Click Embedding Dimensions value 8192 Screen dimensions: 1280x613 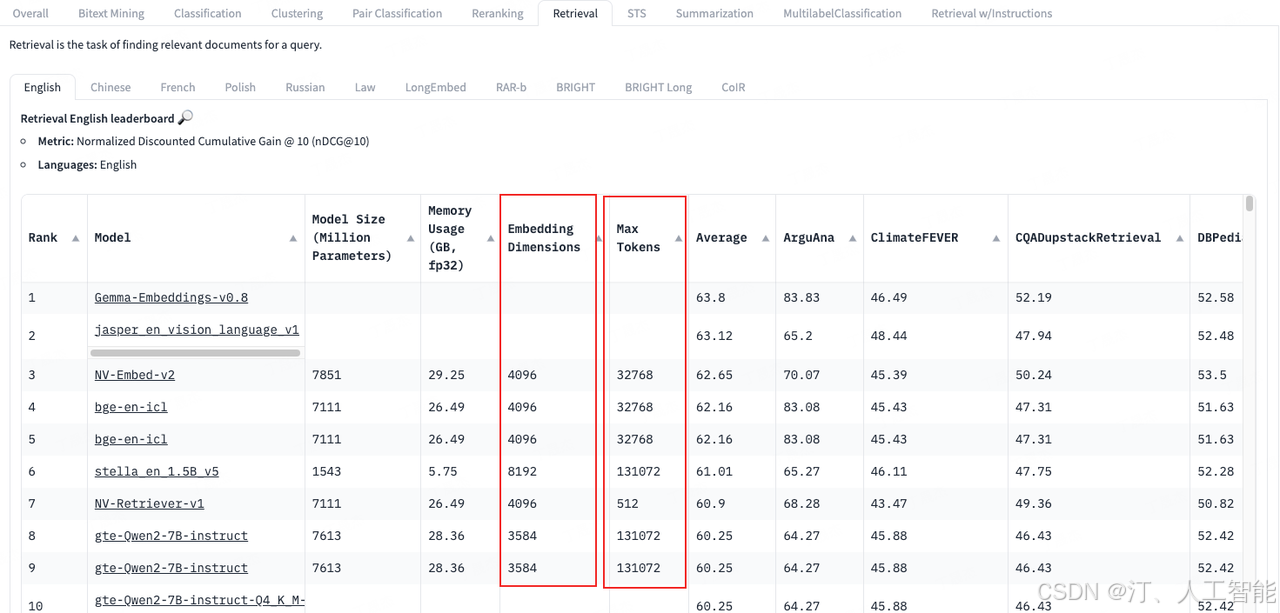(522, 471)
